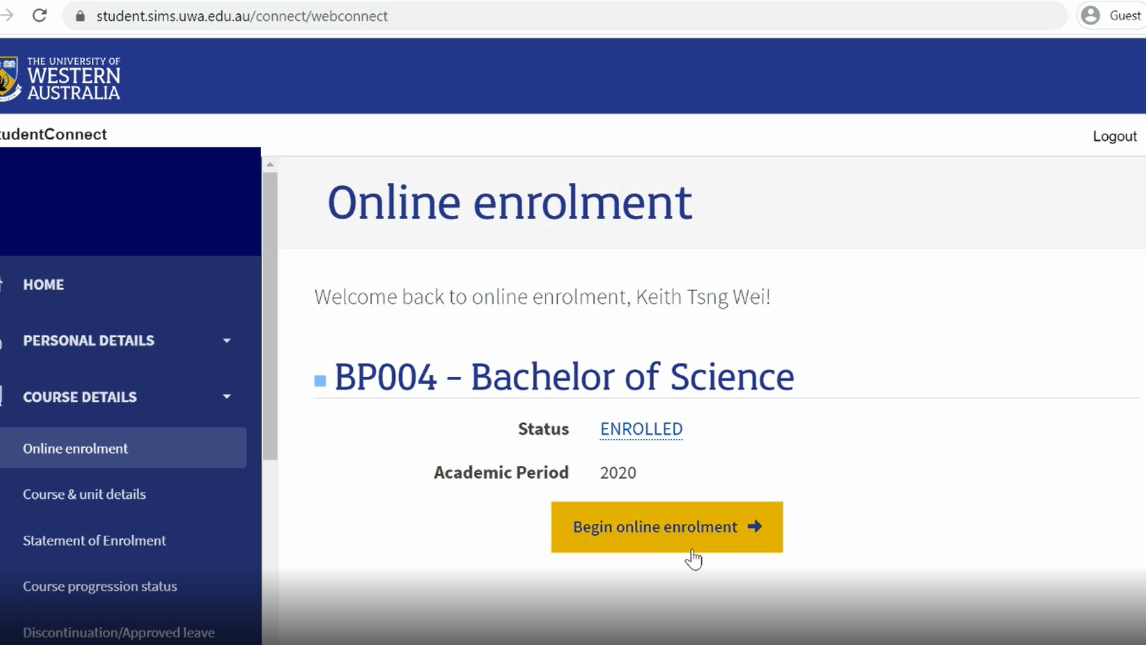Open Statement of Enrolment page
Image resolution: width=1146 pixels, height=645 pixels.
[94, 541]
